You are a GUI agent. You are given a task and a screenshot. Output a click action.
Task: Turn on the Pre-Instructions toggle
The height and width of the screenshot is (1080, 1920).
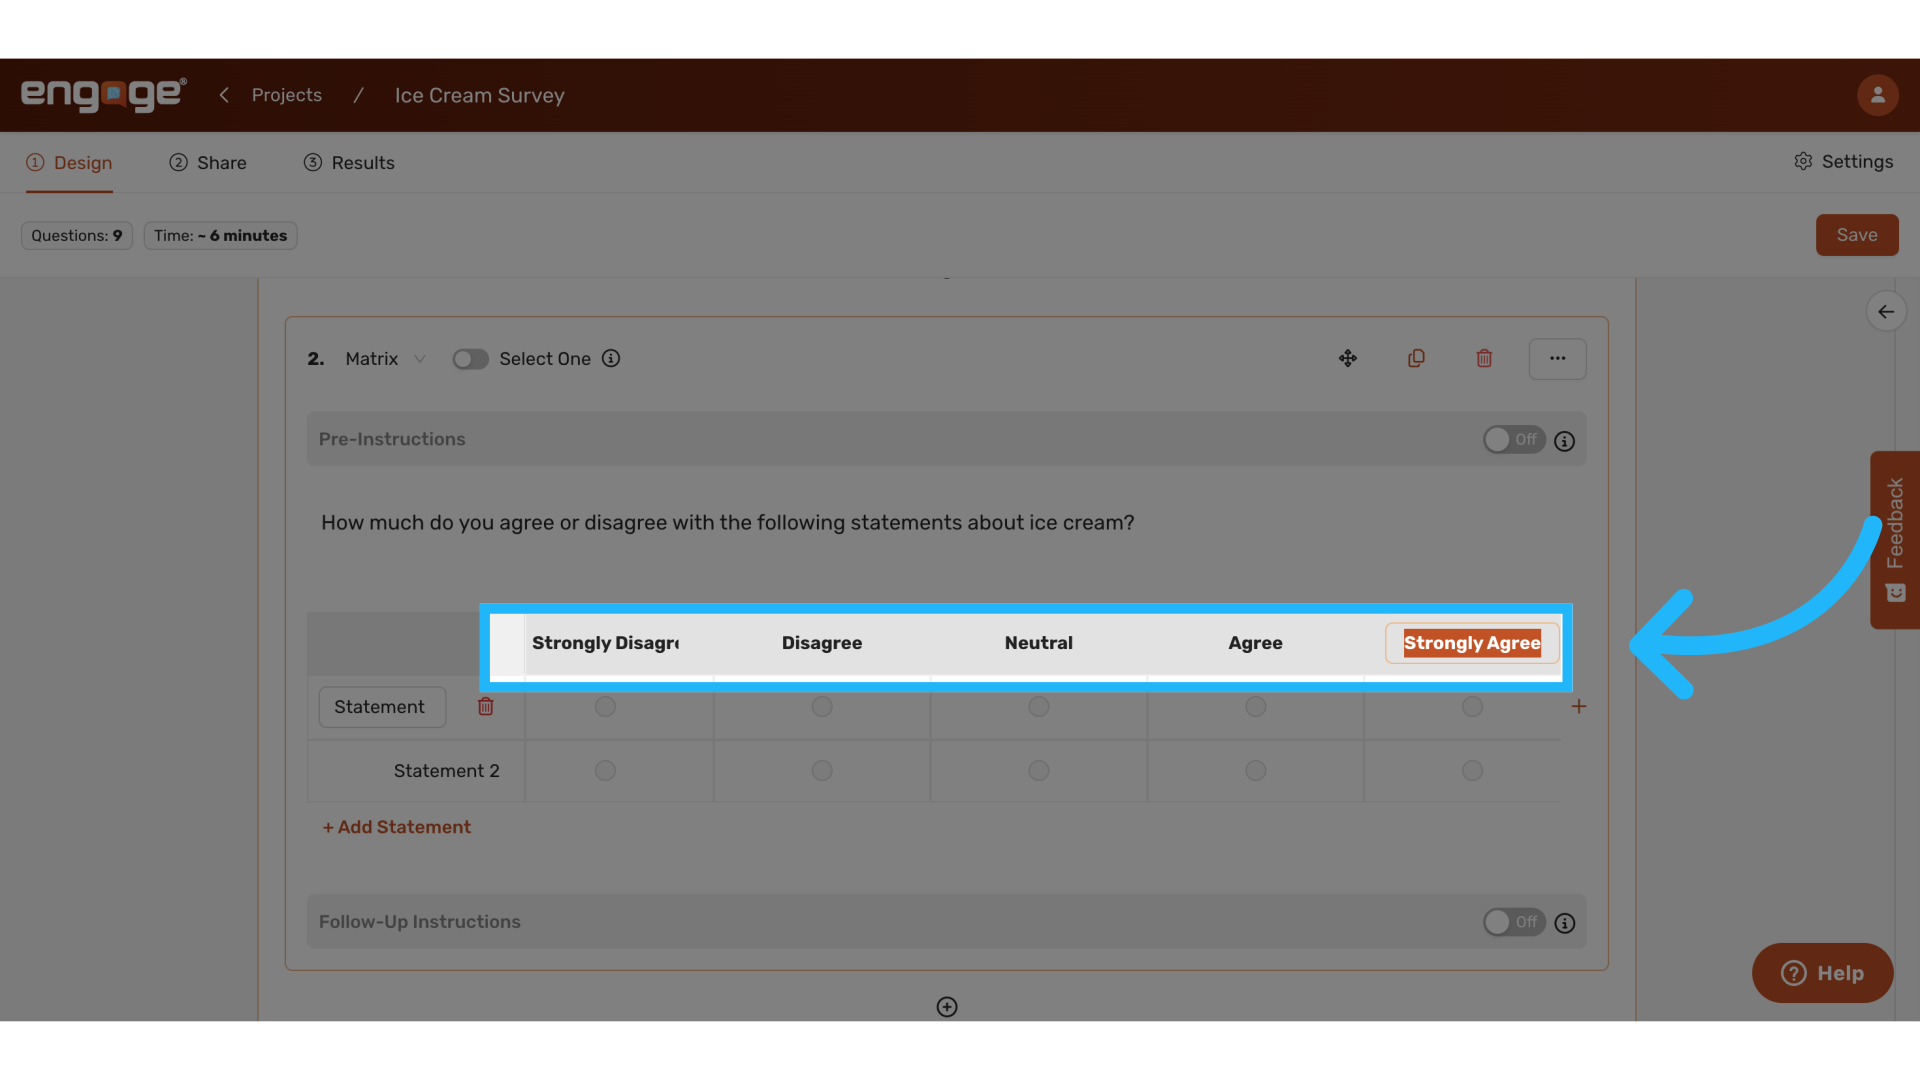point(1514,440)
